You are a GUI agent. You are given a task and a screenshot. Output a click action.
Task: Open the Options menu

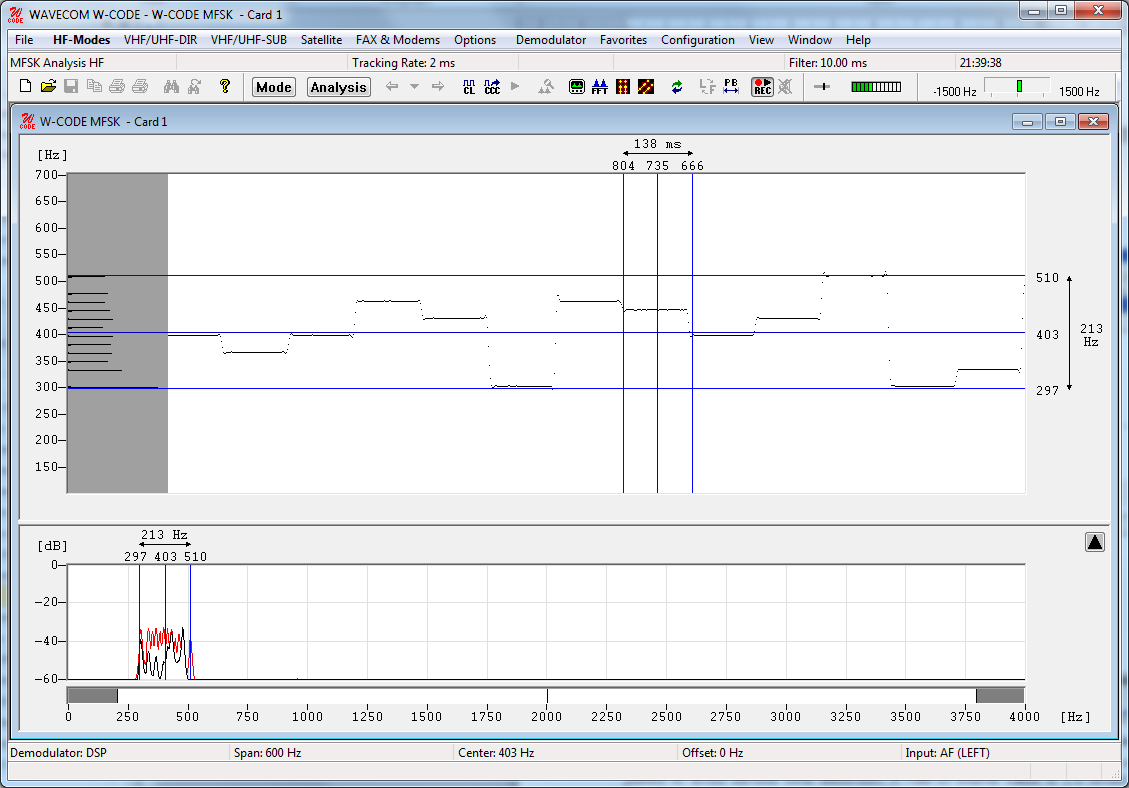(x=475, y=40)
